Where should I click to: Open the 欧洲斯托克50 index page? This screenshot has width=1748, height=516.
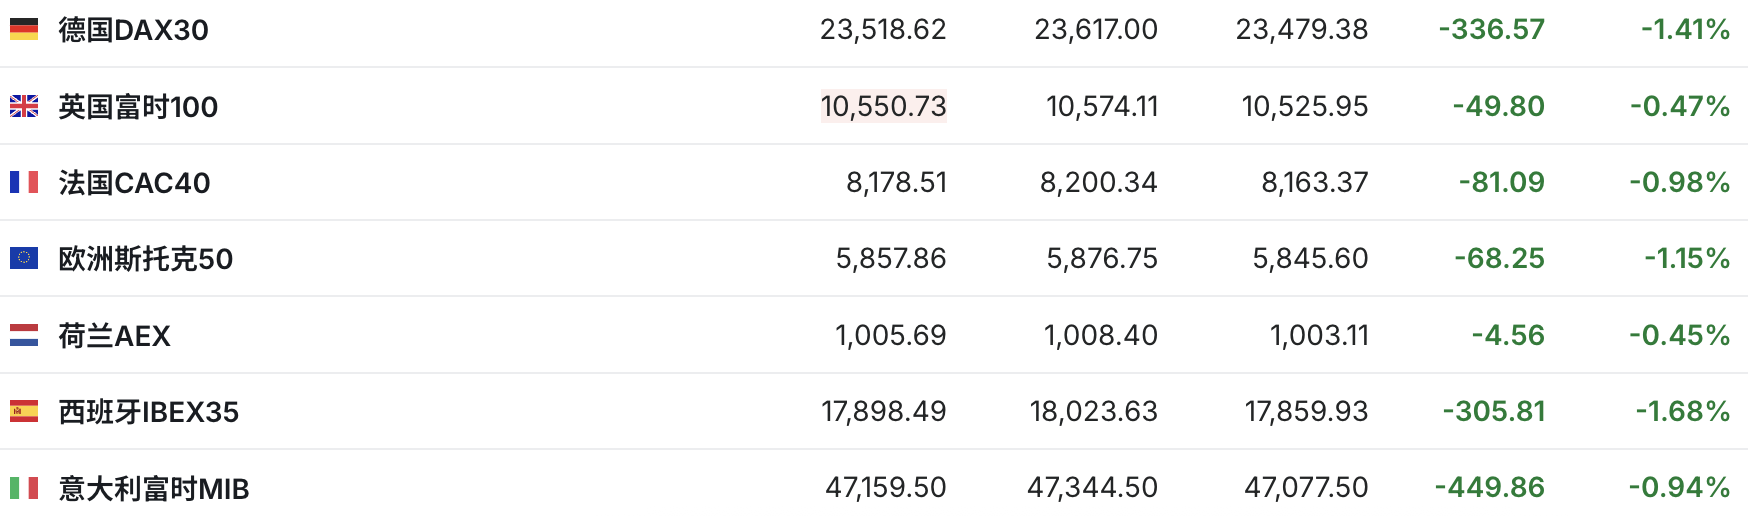click(x=145, y=258)
